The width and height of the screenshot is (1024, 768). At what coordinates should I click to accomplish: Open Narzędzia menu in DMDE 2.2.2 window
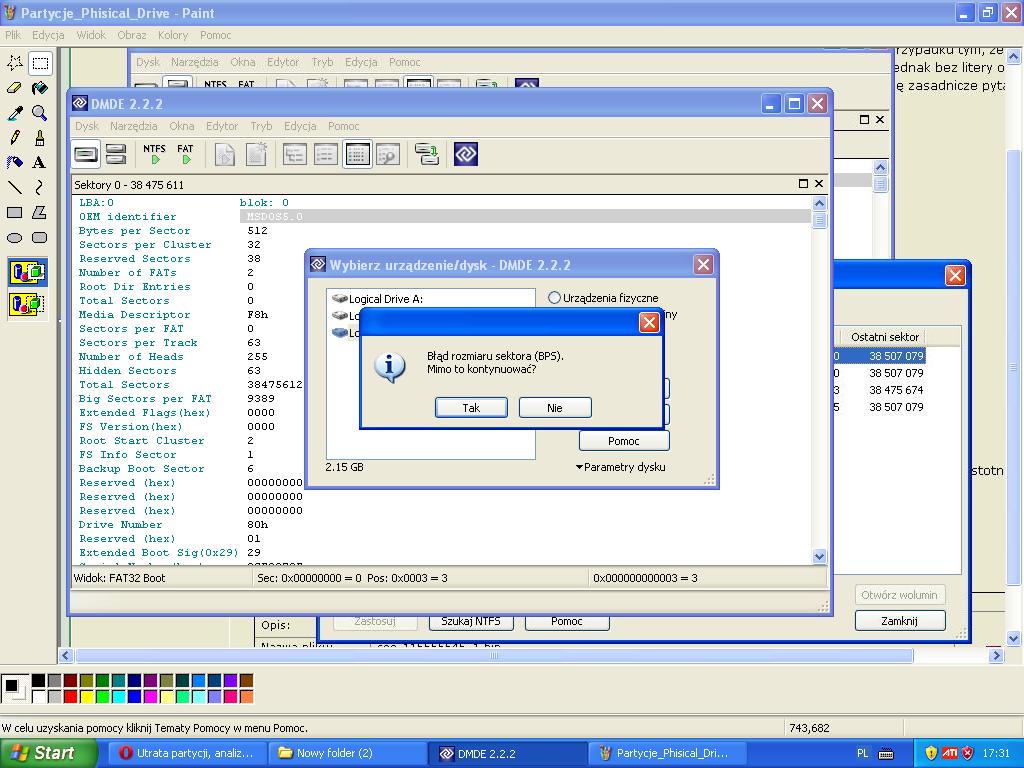click(x=133, y=126)
